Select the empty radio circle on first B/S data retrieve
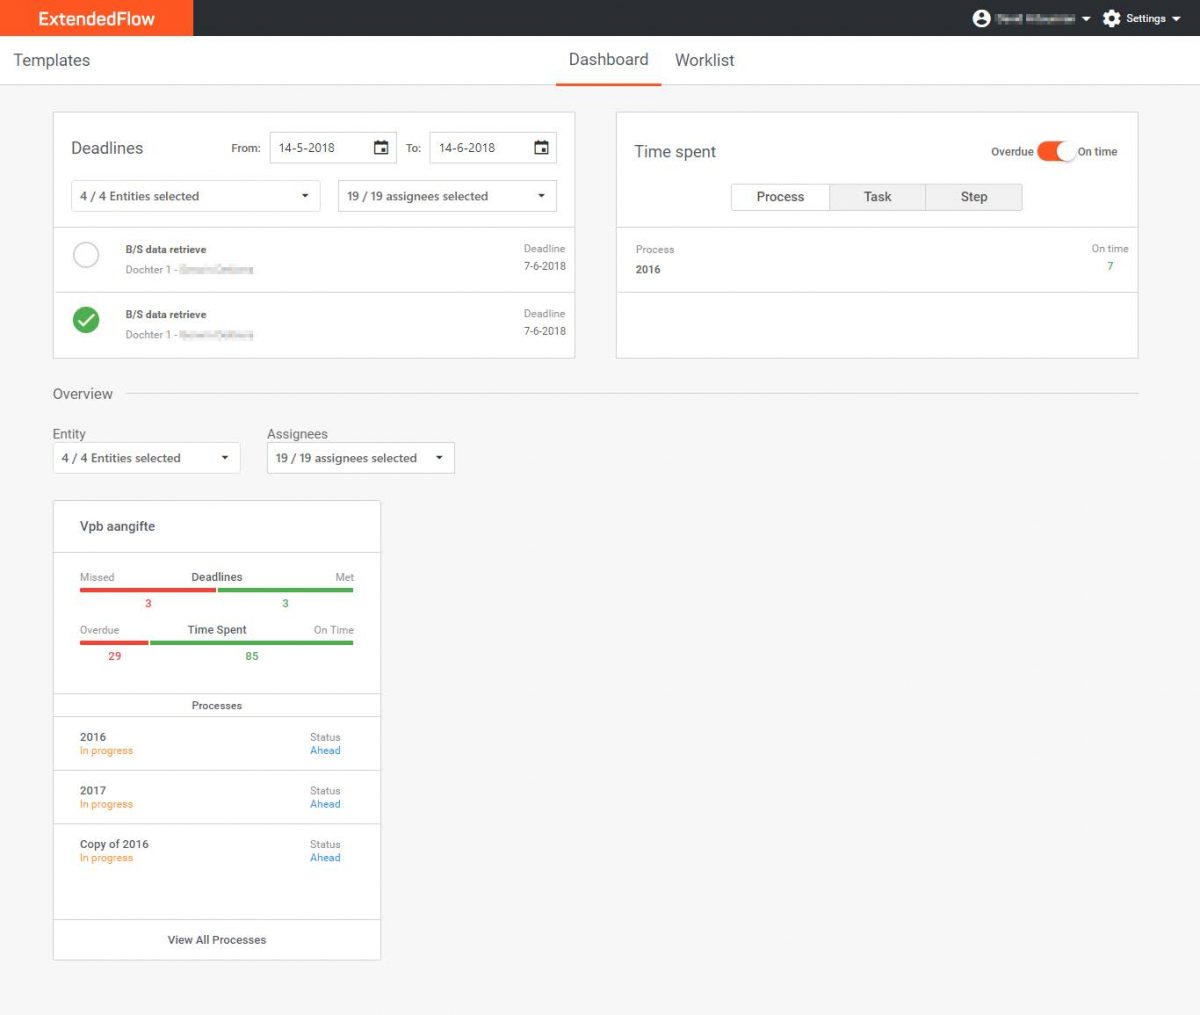This screenshot has width=1200, height=1015. coord(86,255)
